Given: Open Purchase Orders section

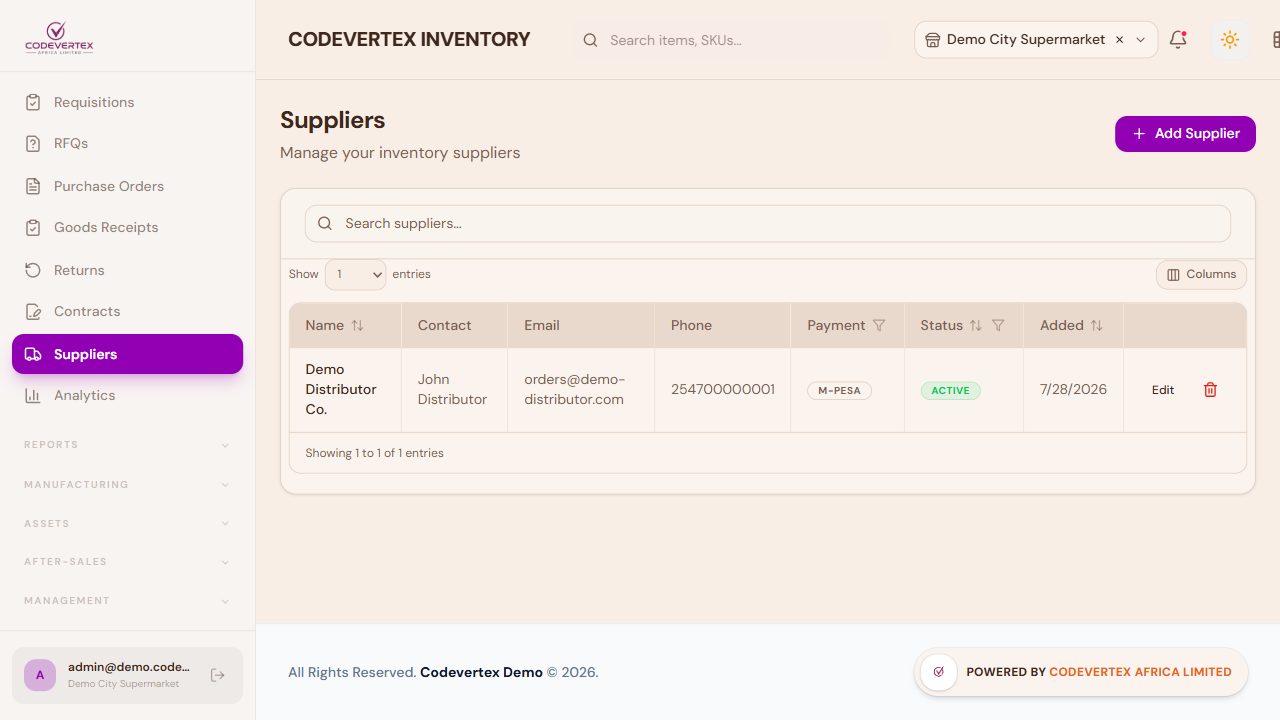Looking at the screenshot, I should point(127,186).
